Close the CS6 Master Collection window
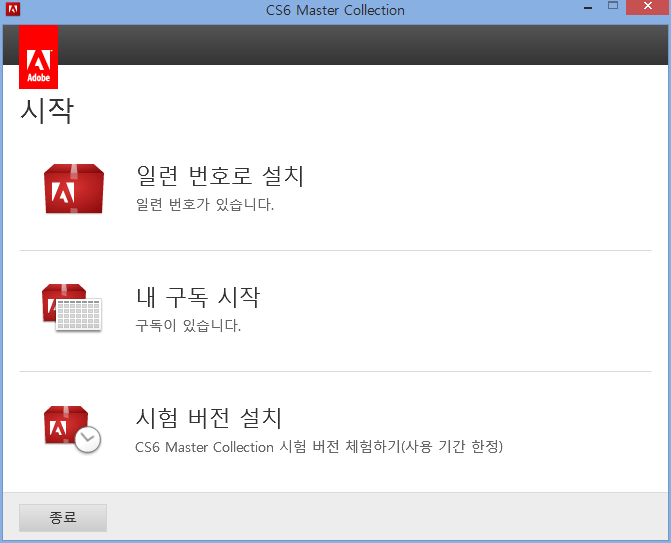 click(x=647, y=7)
